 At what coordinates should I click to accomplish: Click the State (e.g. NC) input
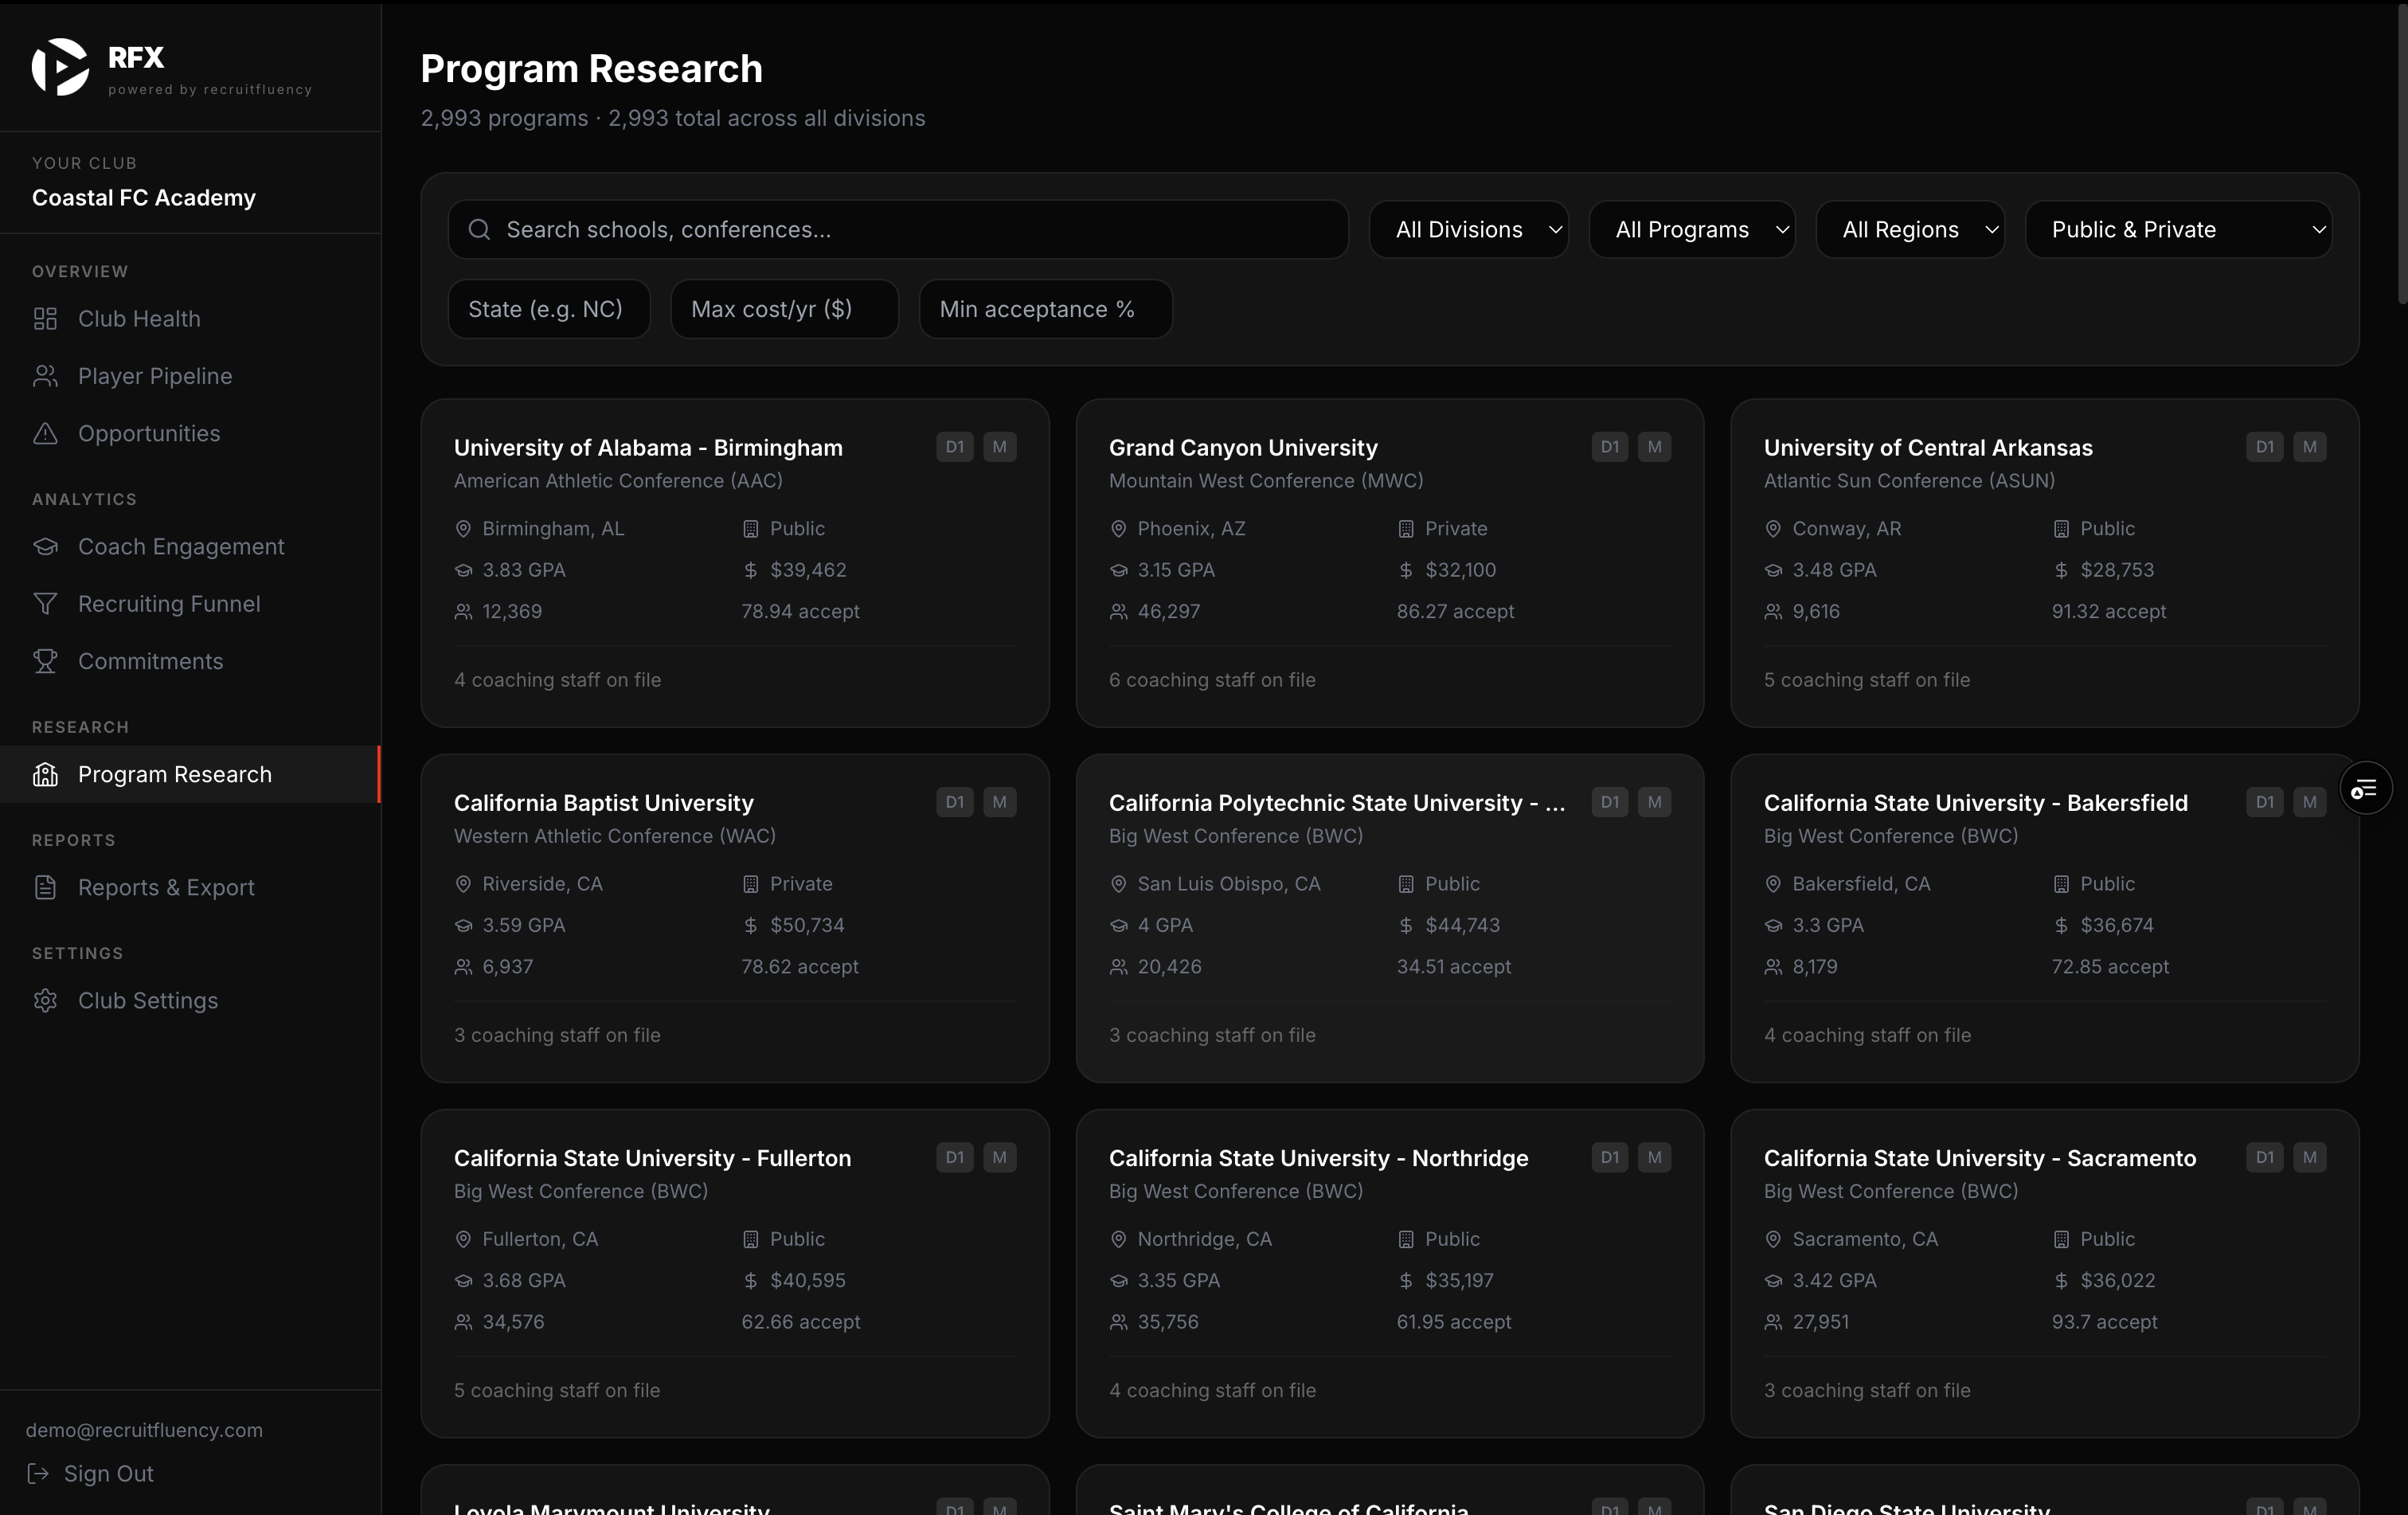tap(549, 309)
